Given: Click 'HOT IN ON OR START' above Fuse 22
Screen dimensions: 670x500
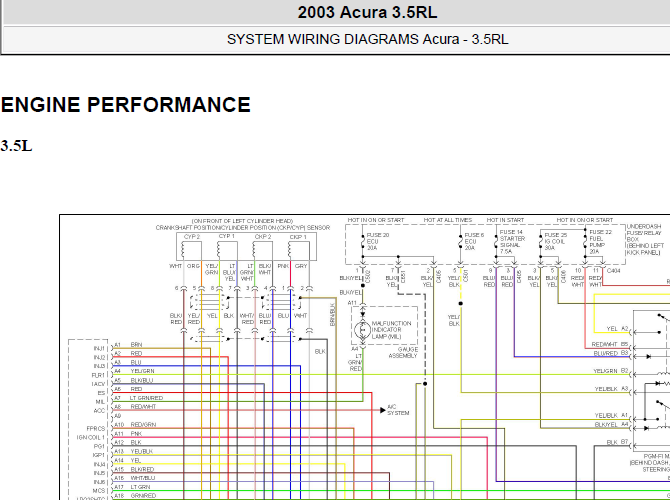Looking at the screenshot, I should pyautogui.click(x=585, y=220).
